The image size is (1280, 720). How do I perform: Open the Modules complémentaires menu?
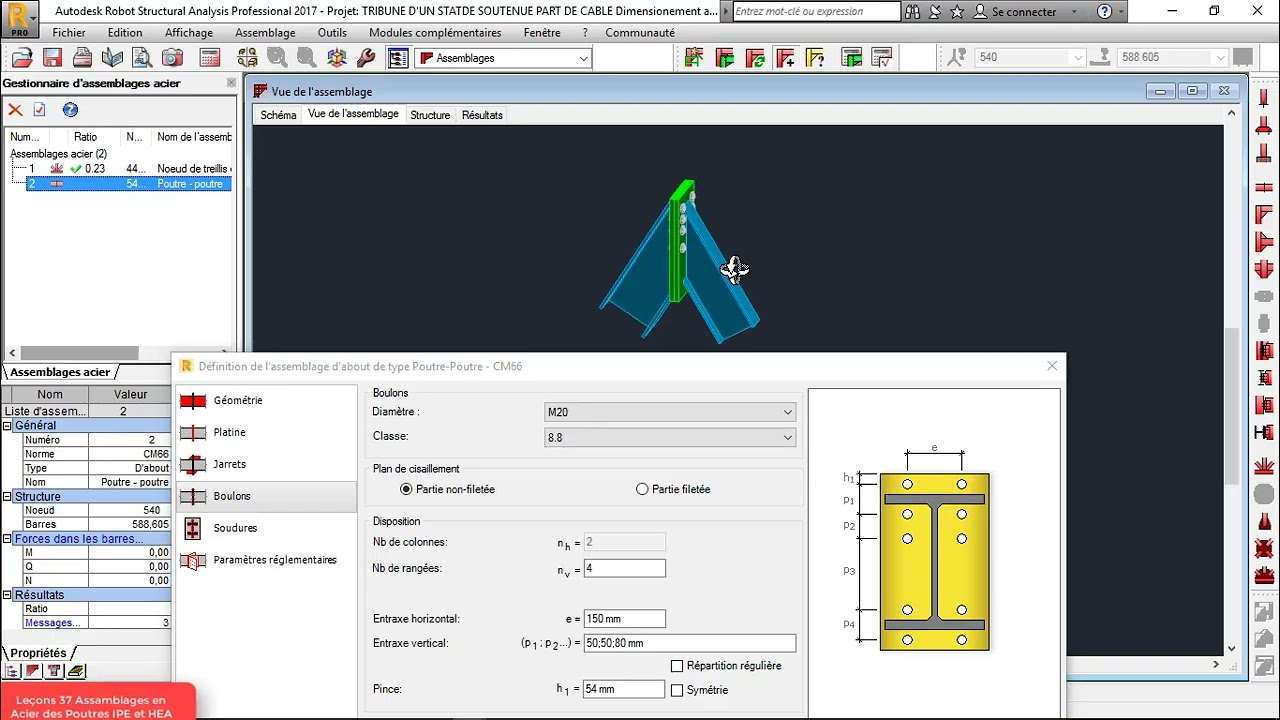(x=435, y=33)
